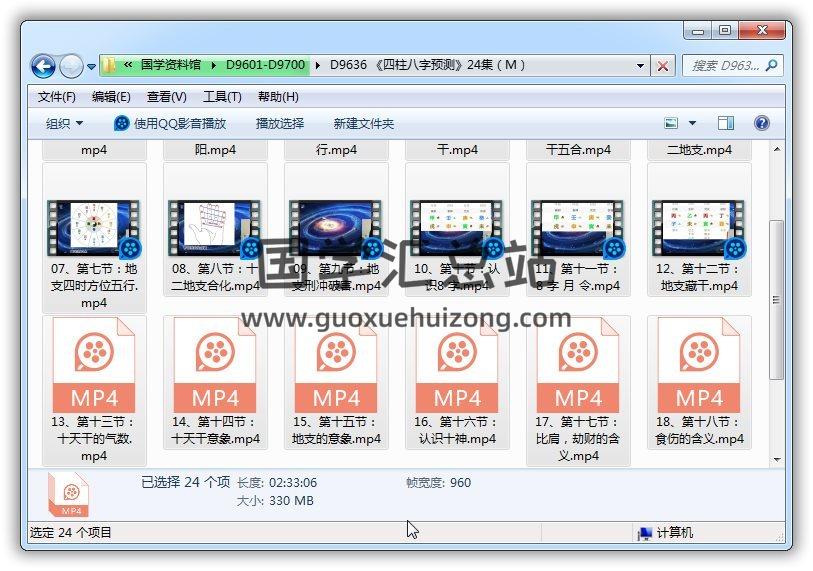Click partially shown file 行.mp4
813x571 pixels.
(336, 150)
